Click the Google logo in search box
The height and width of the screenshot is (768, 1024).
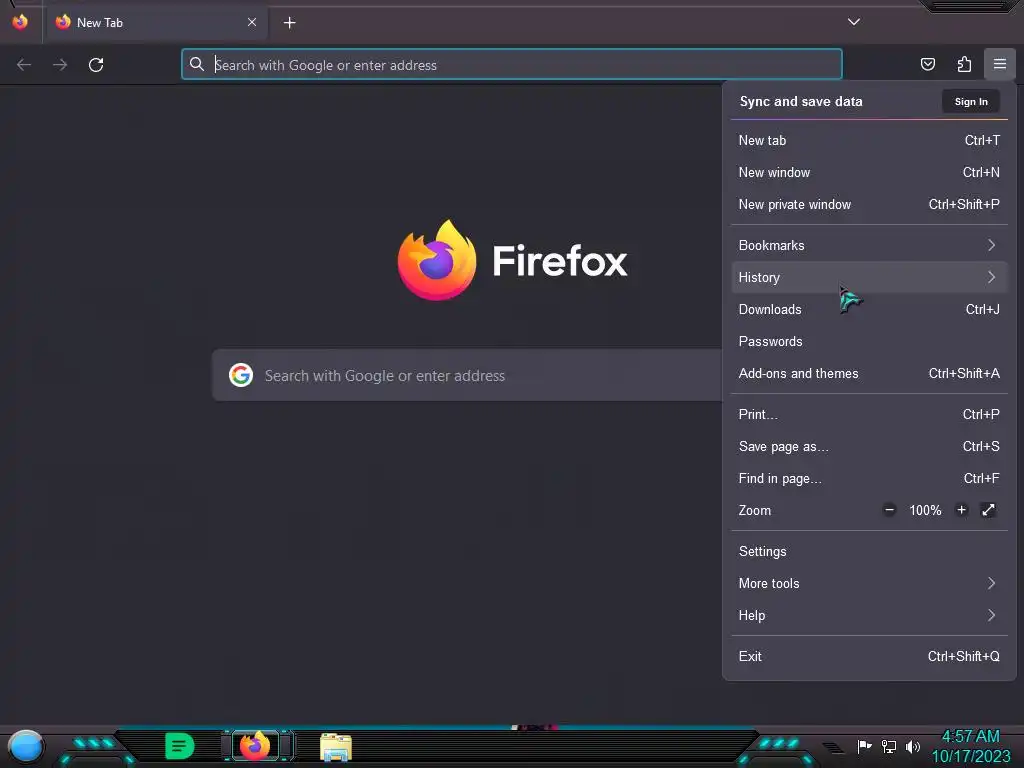point(241,376)
